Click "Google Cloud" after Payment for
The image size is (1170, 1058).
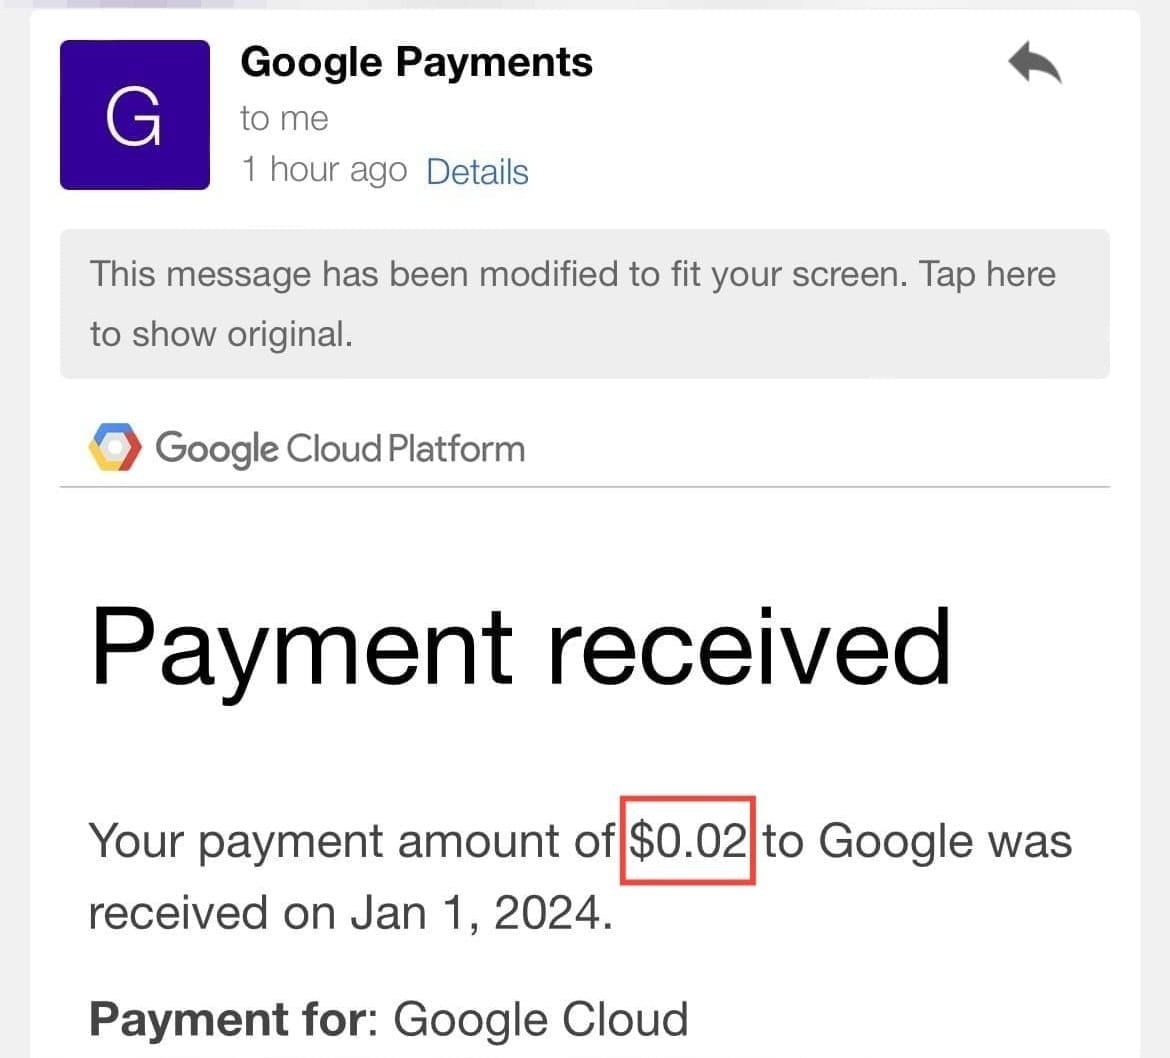click(x=540, y=1020)
